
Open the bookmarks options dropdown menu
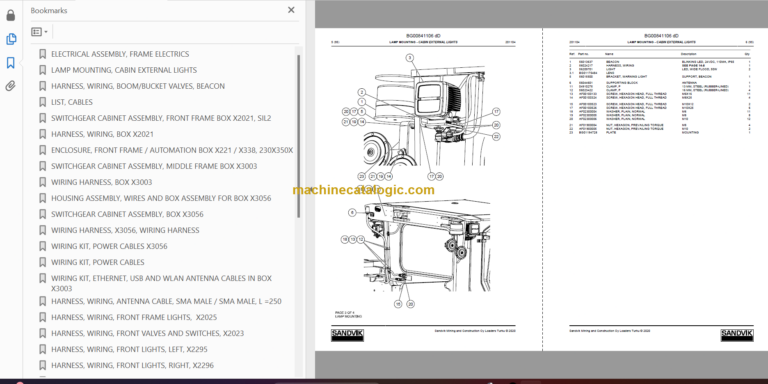click(39, 32)
